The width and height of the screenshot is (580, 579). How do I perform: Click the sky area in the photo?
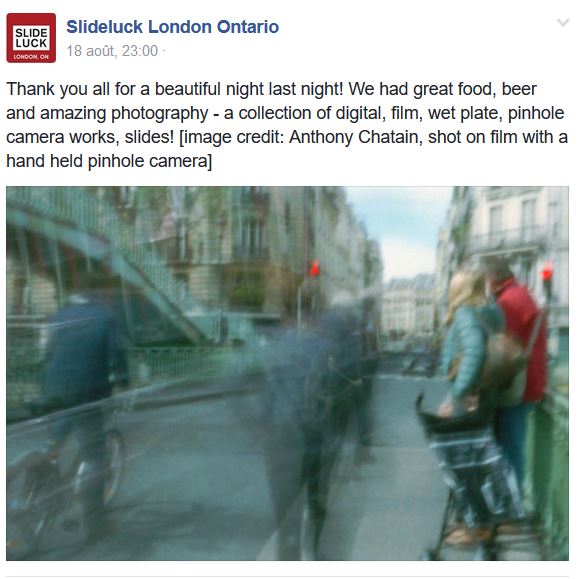(403, 229)
